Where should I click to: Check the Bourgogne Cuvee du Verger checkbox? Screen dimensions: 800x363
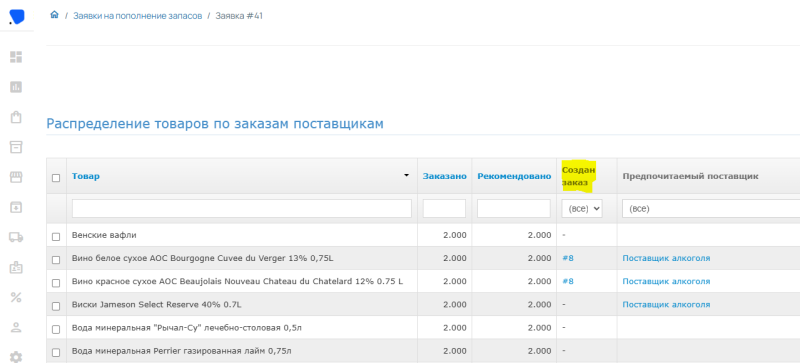(x=56, y=260)
